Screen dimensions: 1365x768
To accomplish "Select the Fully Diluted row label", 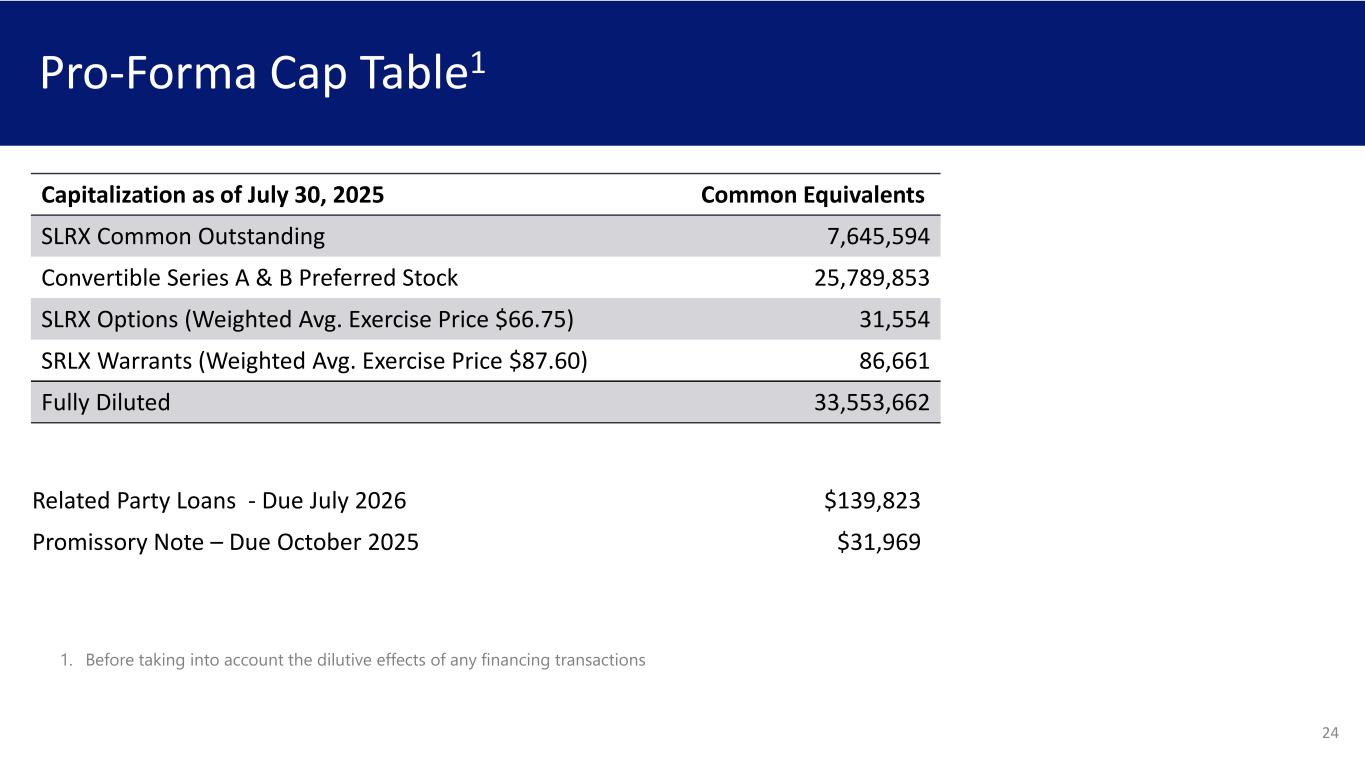I will pyautogui.click(x=106, y=402).
